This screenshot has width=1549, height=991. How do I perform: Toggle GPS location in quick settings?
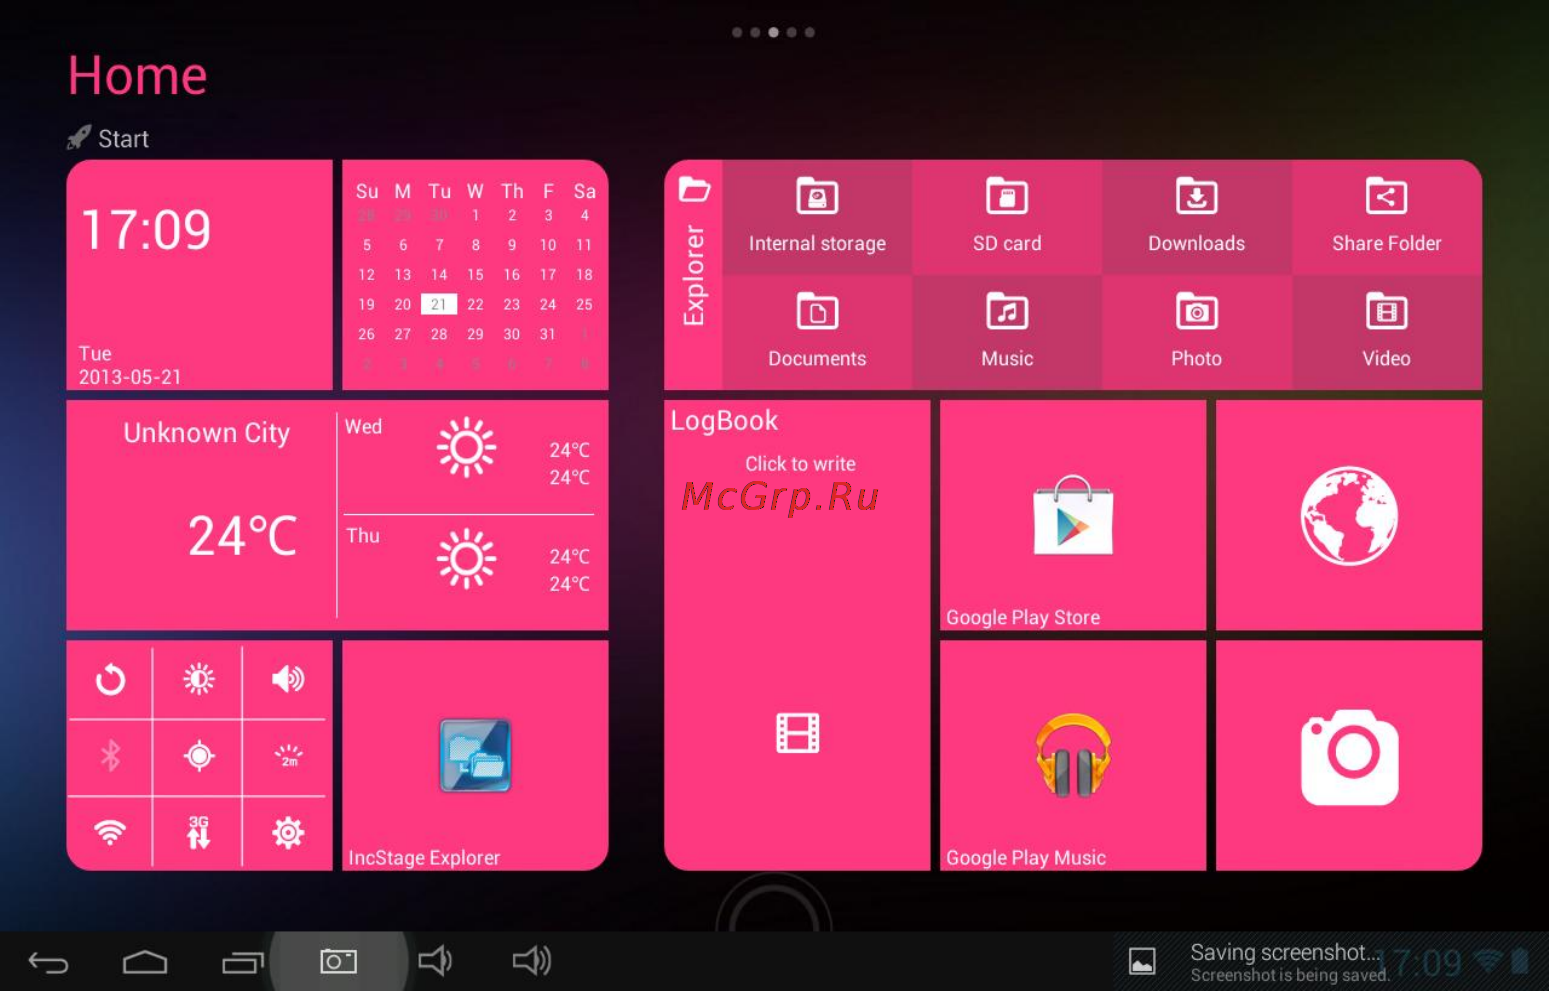(x=198, y=756)
